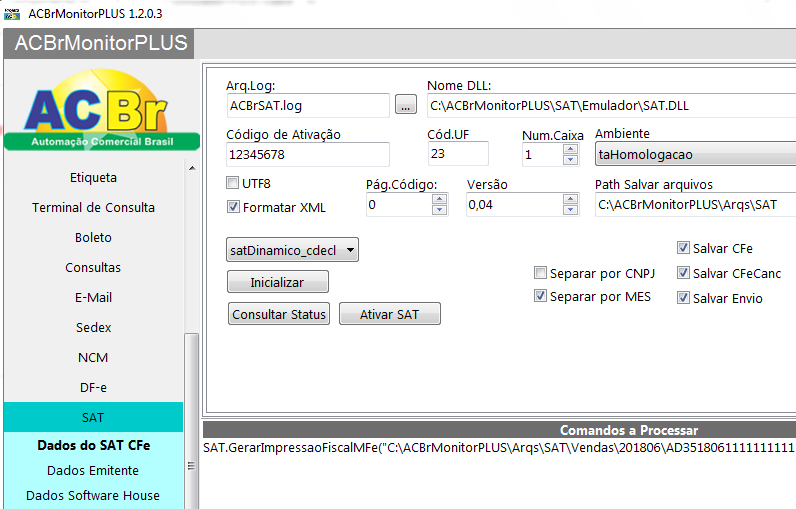This screenshot has width=796, height=509.
Task: Increase Versão with the up arrow
Action: point(571,198)
